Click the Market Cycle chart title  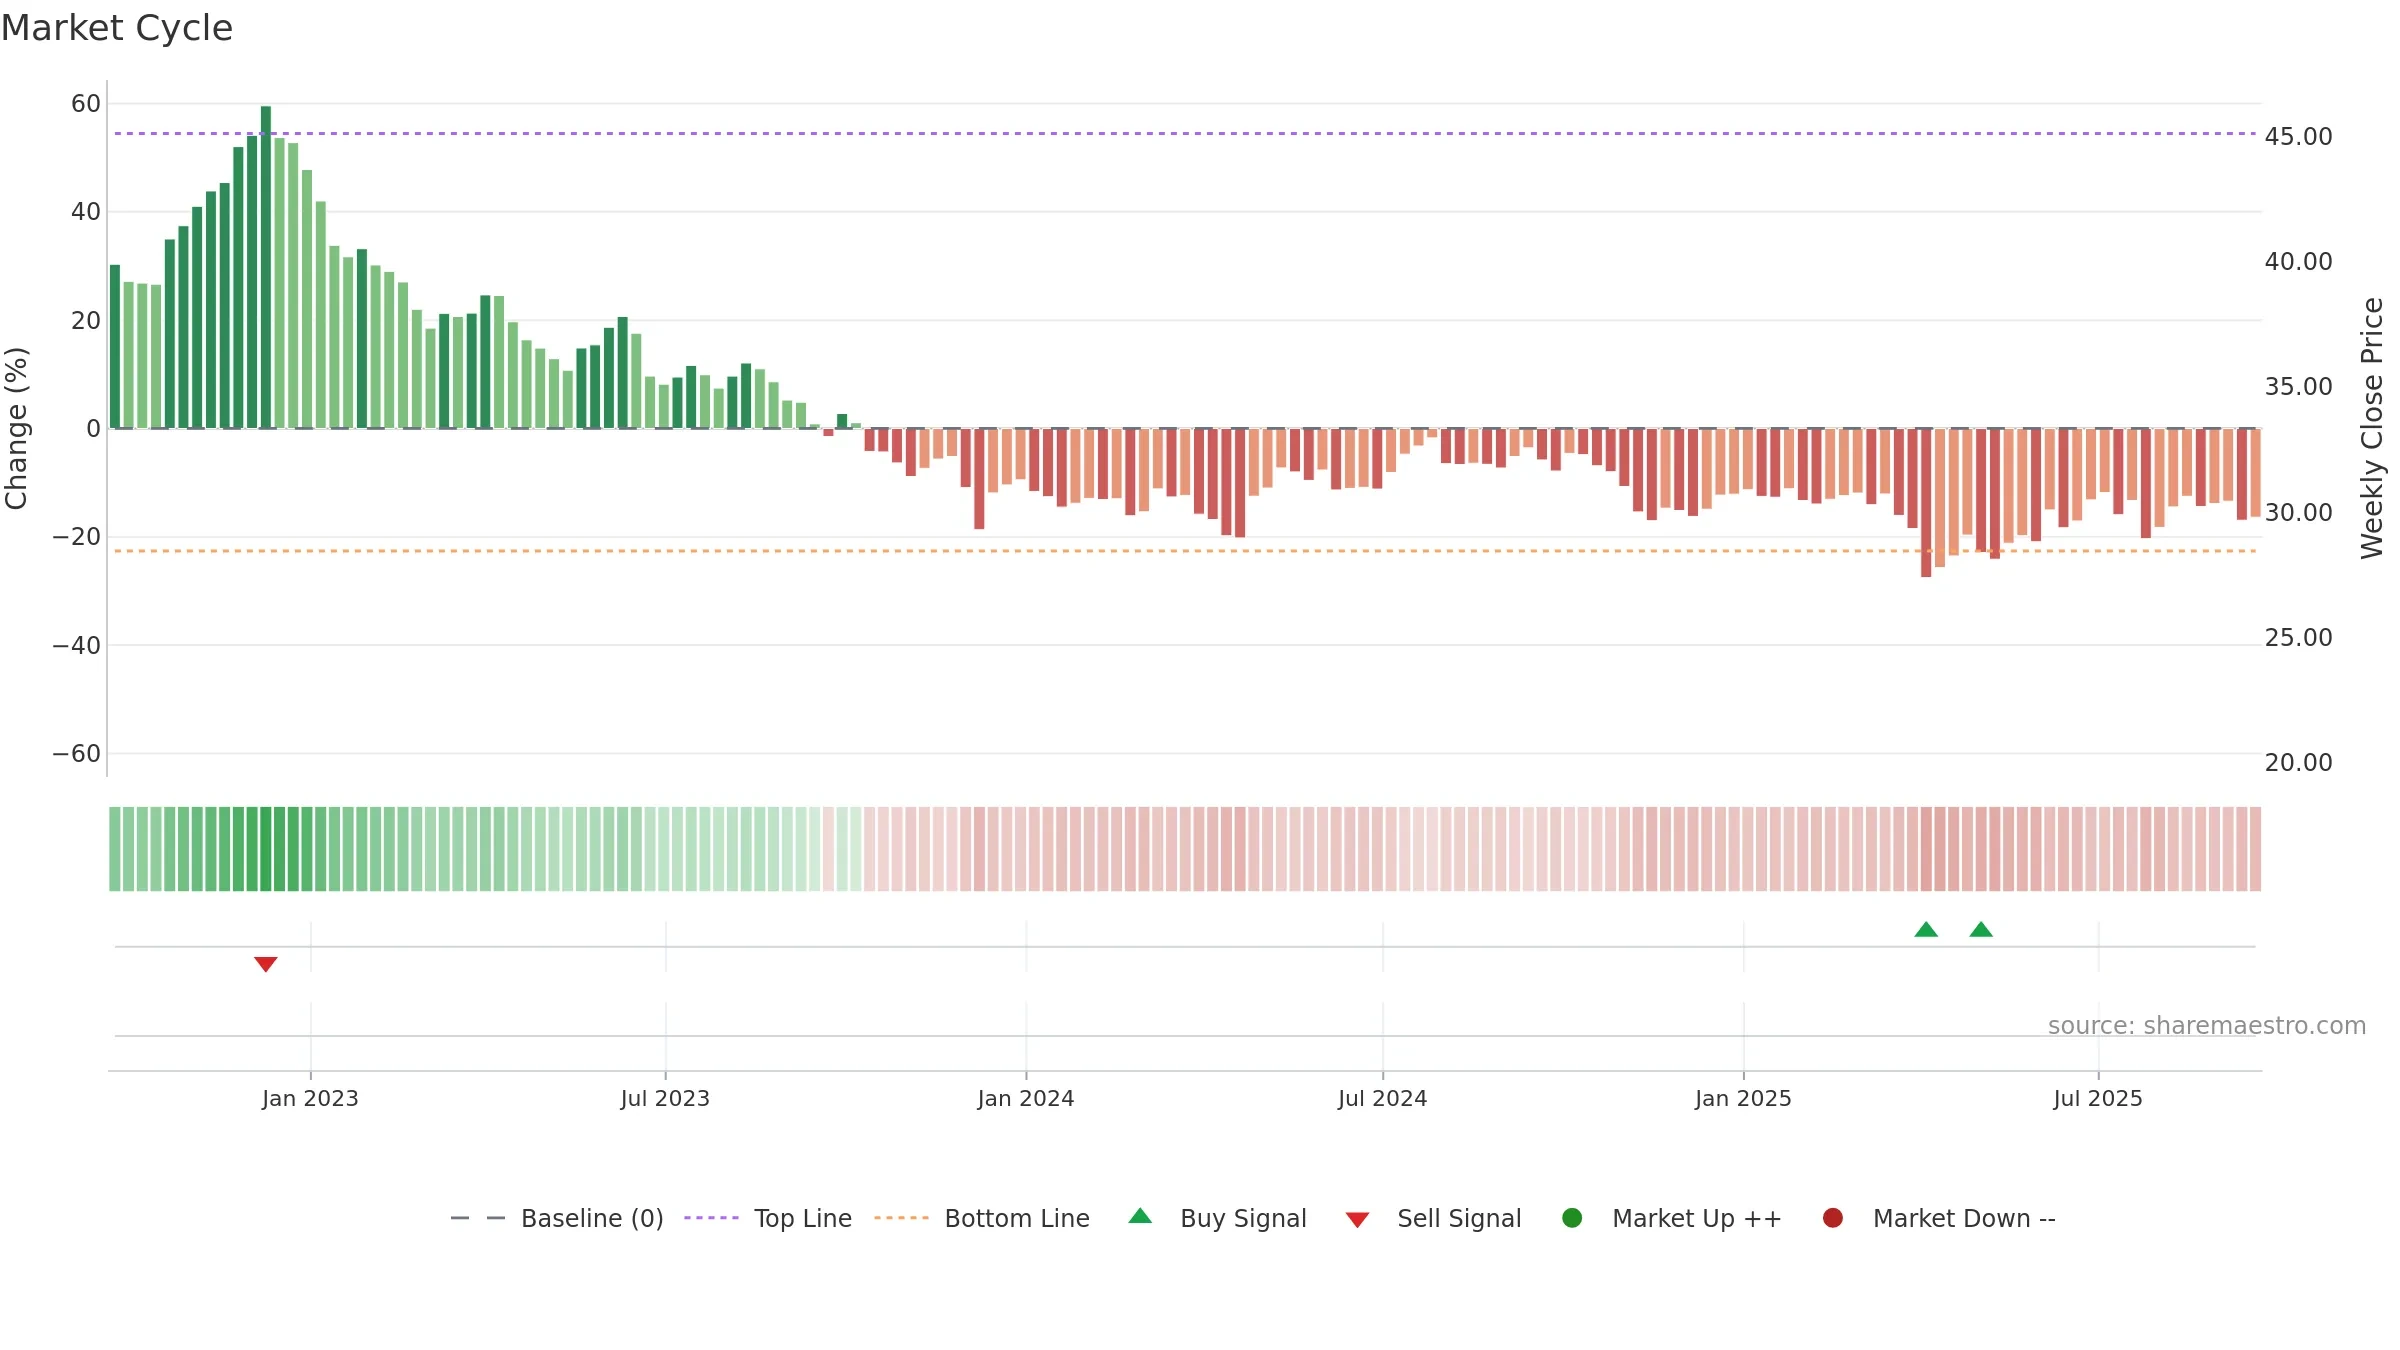click(117, 28)
